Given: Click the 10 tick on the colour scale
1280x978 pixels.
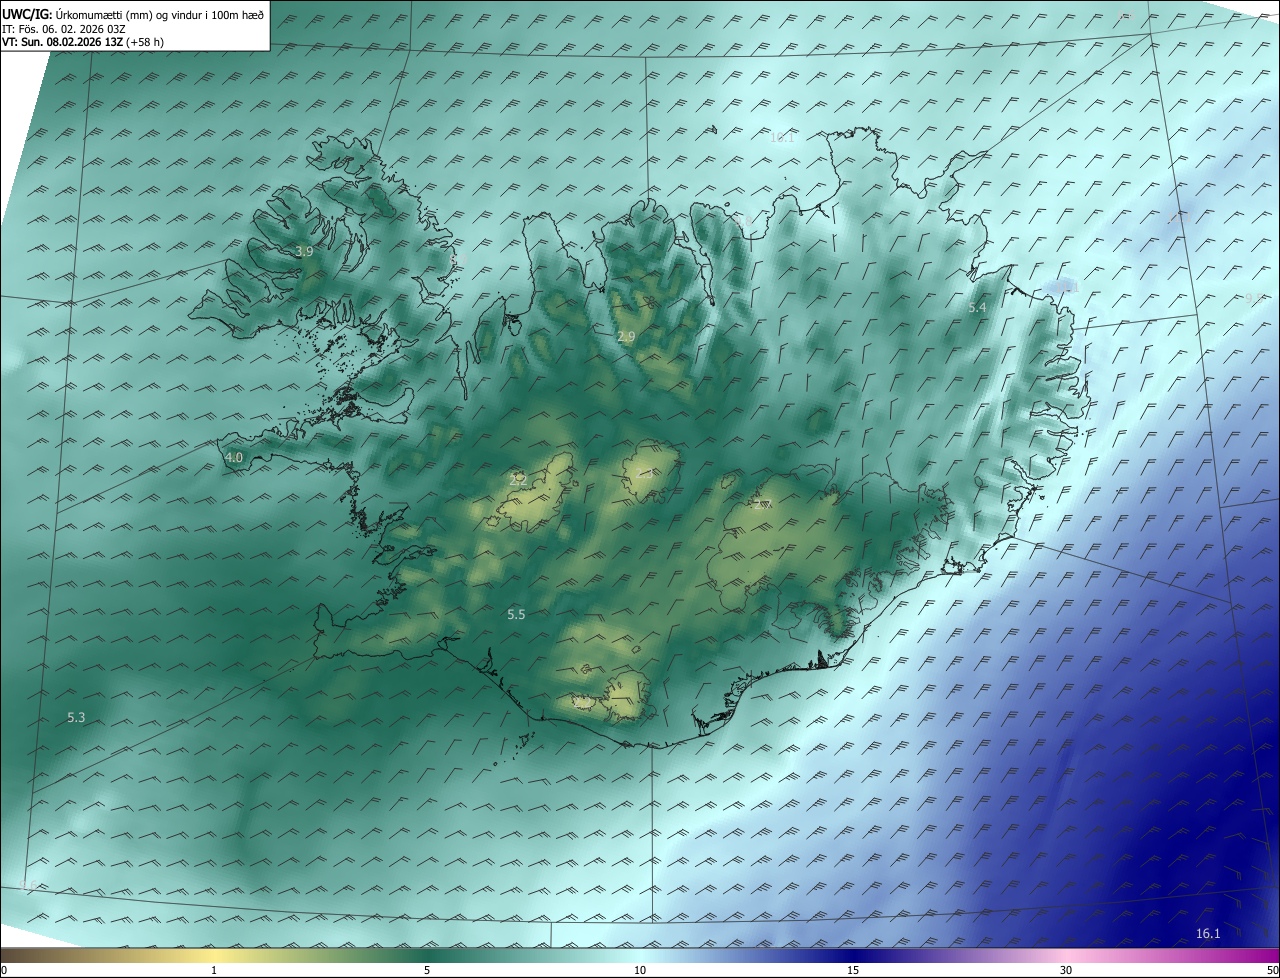Looking at the screenshot, I should click(640, 970).
